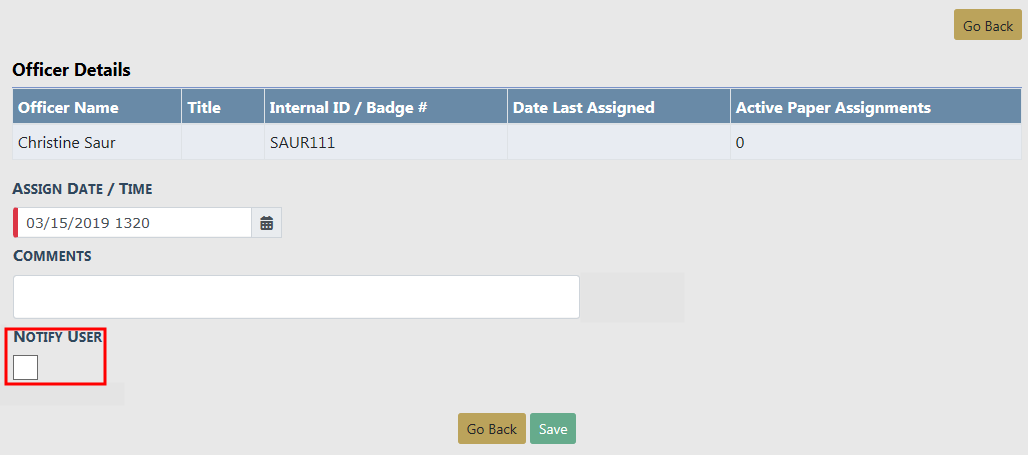Select the Christine Saur name cell
The image size is (1028, 455).
(67, 143)
